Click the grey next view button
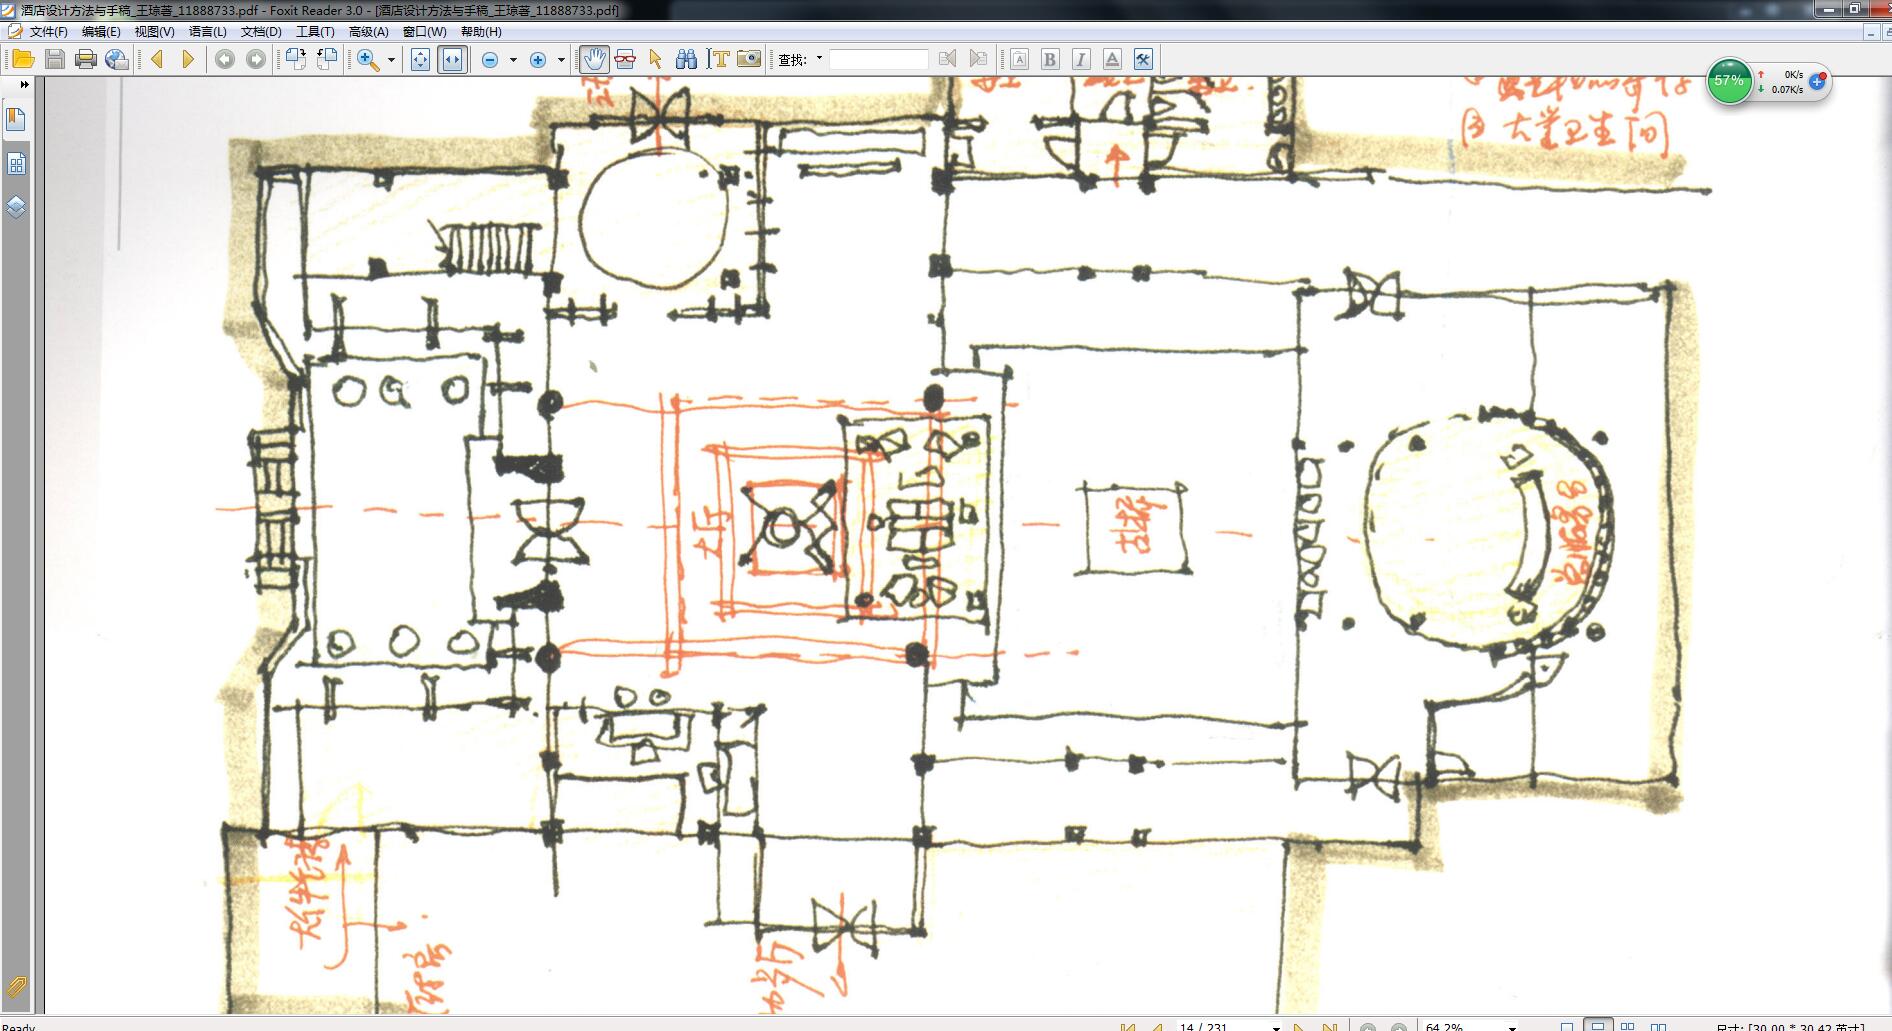1892x1031 pixels. [256, 60]
